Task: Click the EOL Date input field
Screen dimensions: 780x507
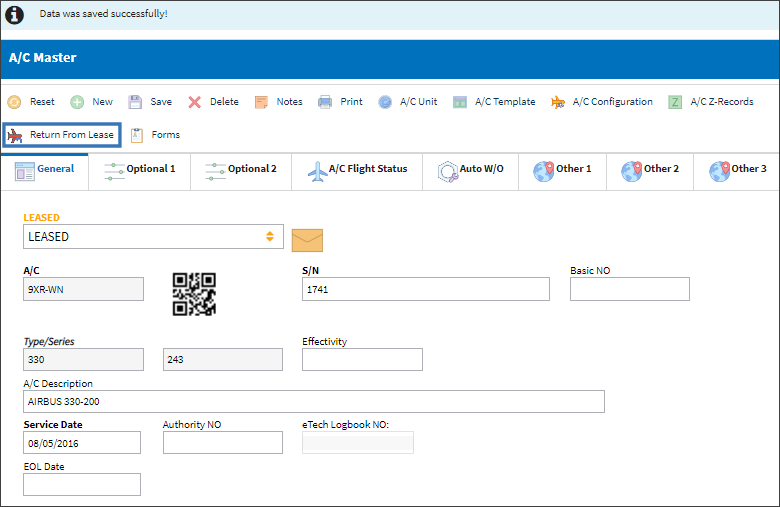Action: click(x=82, y=485)
